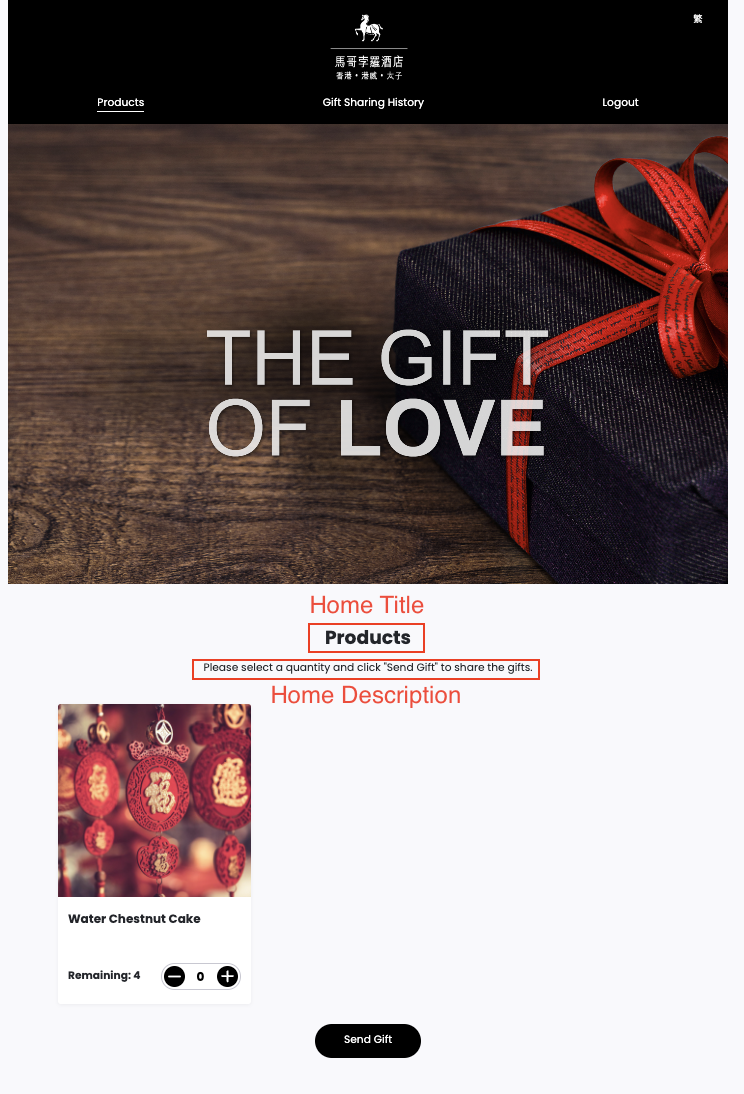This screenshot has width=744, height=1094.
Task: Click the Send Gift button
Action: pyautogui.click(x=368, y=1040)
